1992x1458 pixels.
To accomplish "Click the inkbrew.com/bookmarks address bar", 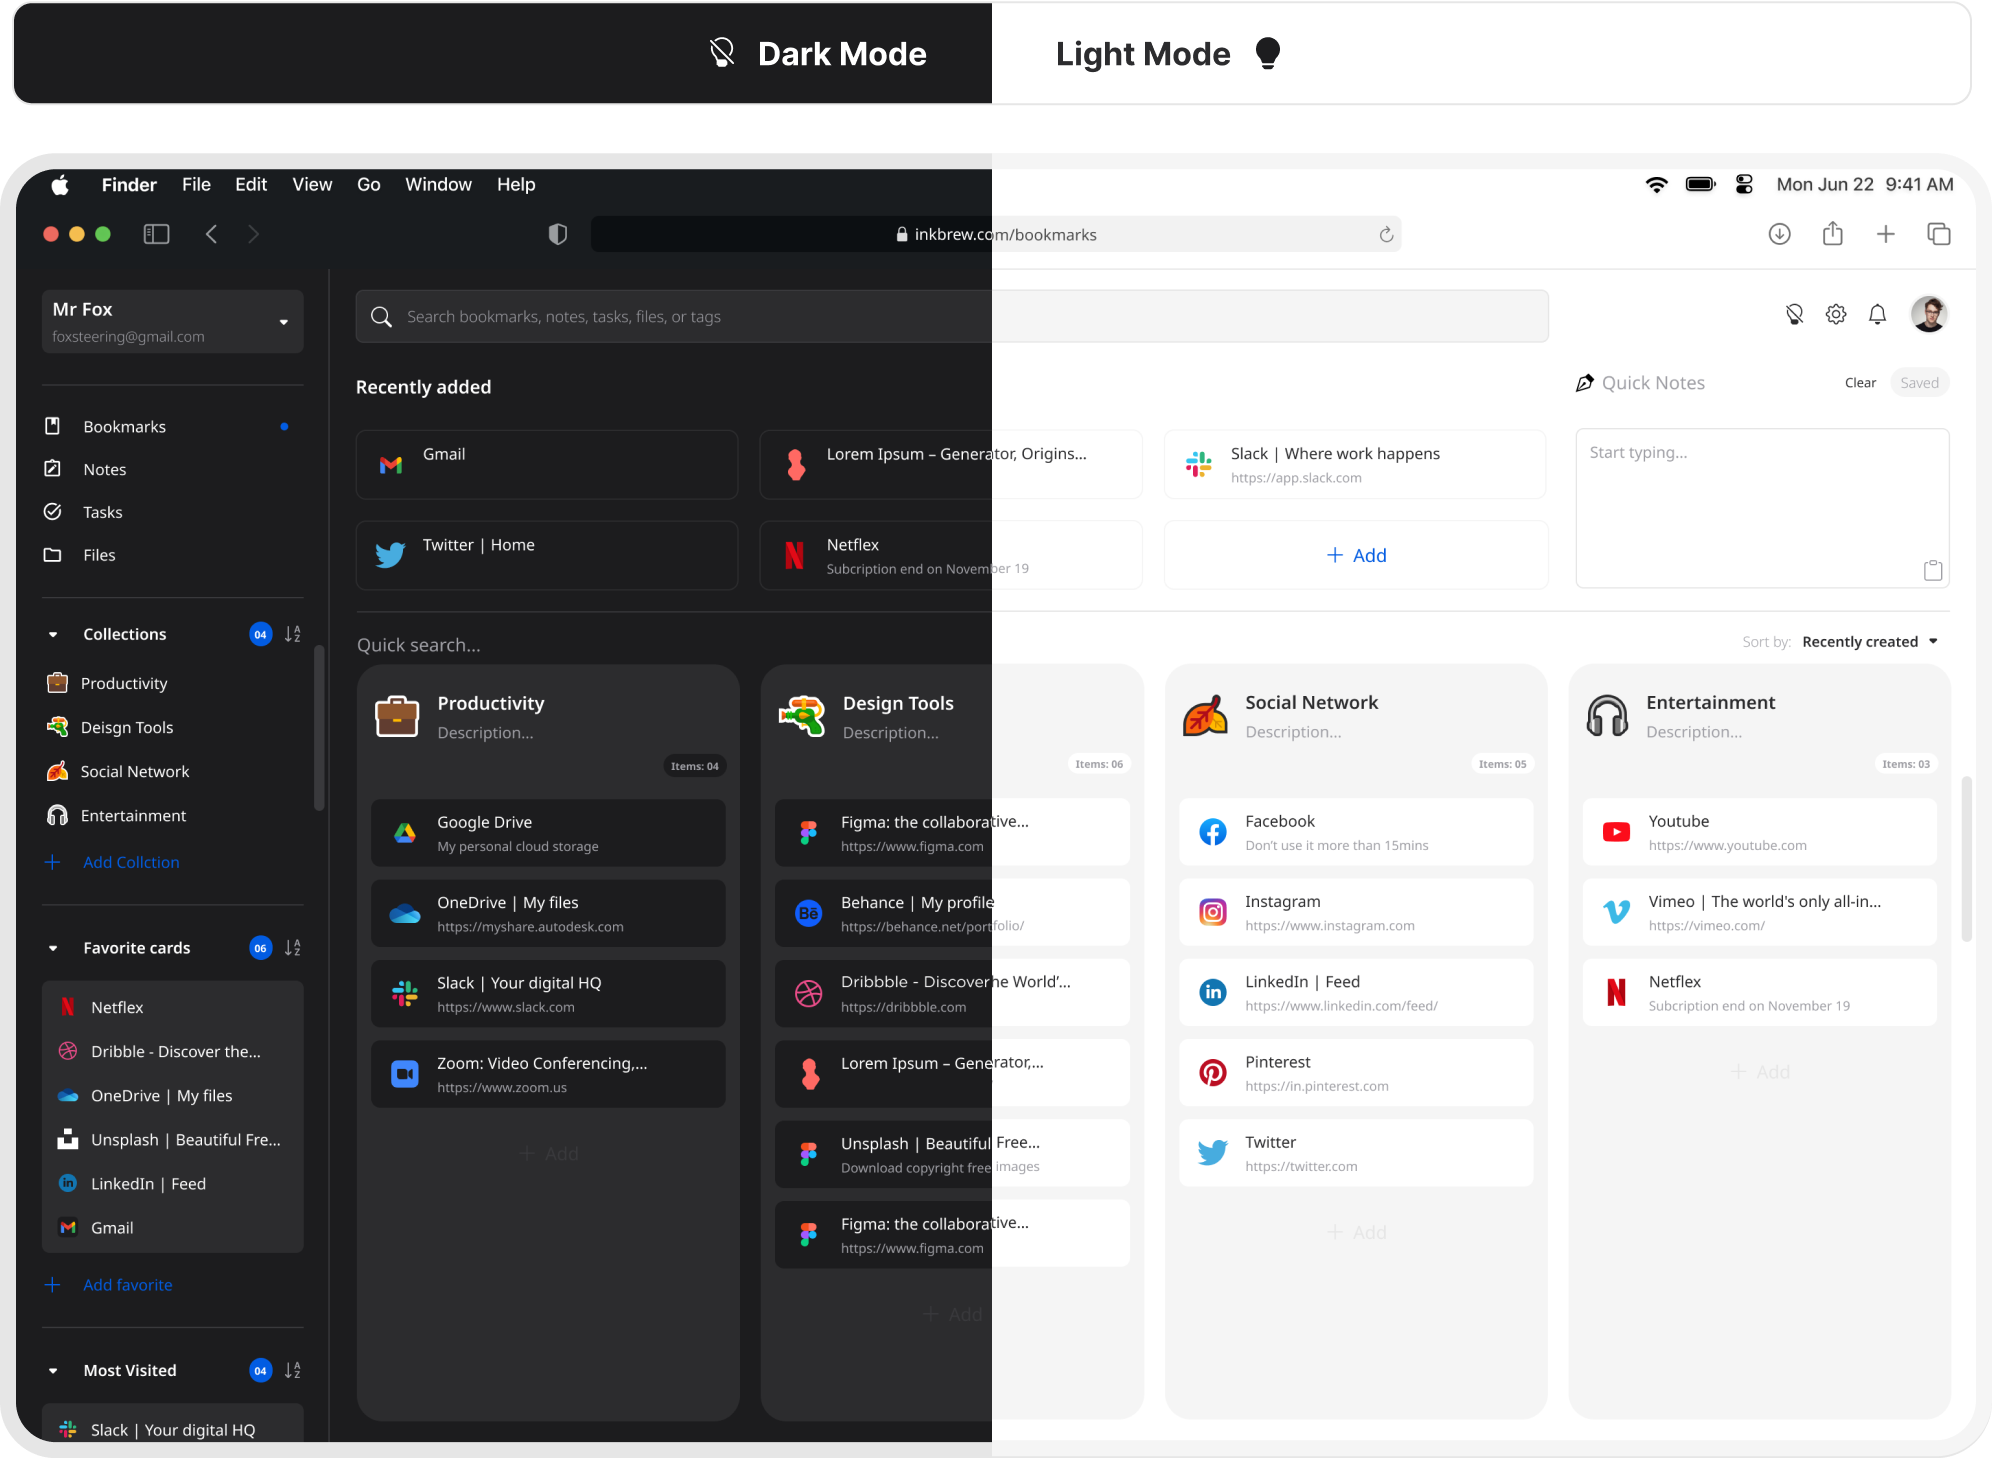I will pyautogui.click(x=996, y=234).
